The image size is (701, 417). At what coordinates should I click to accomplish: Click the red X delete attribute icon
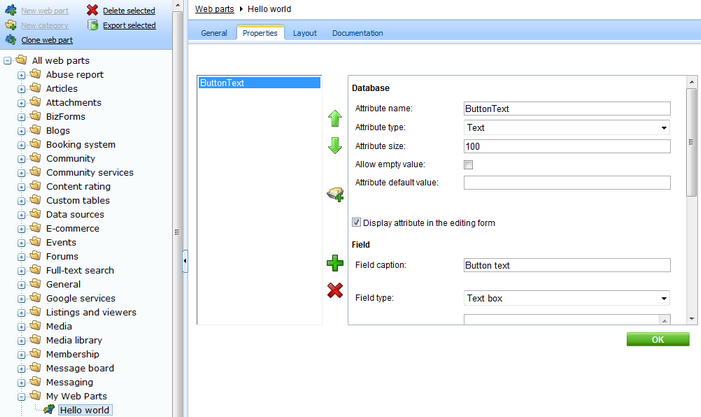[x=335, y=291]
